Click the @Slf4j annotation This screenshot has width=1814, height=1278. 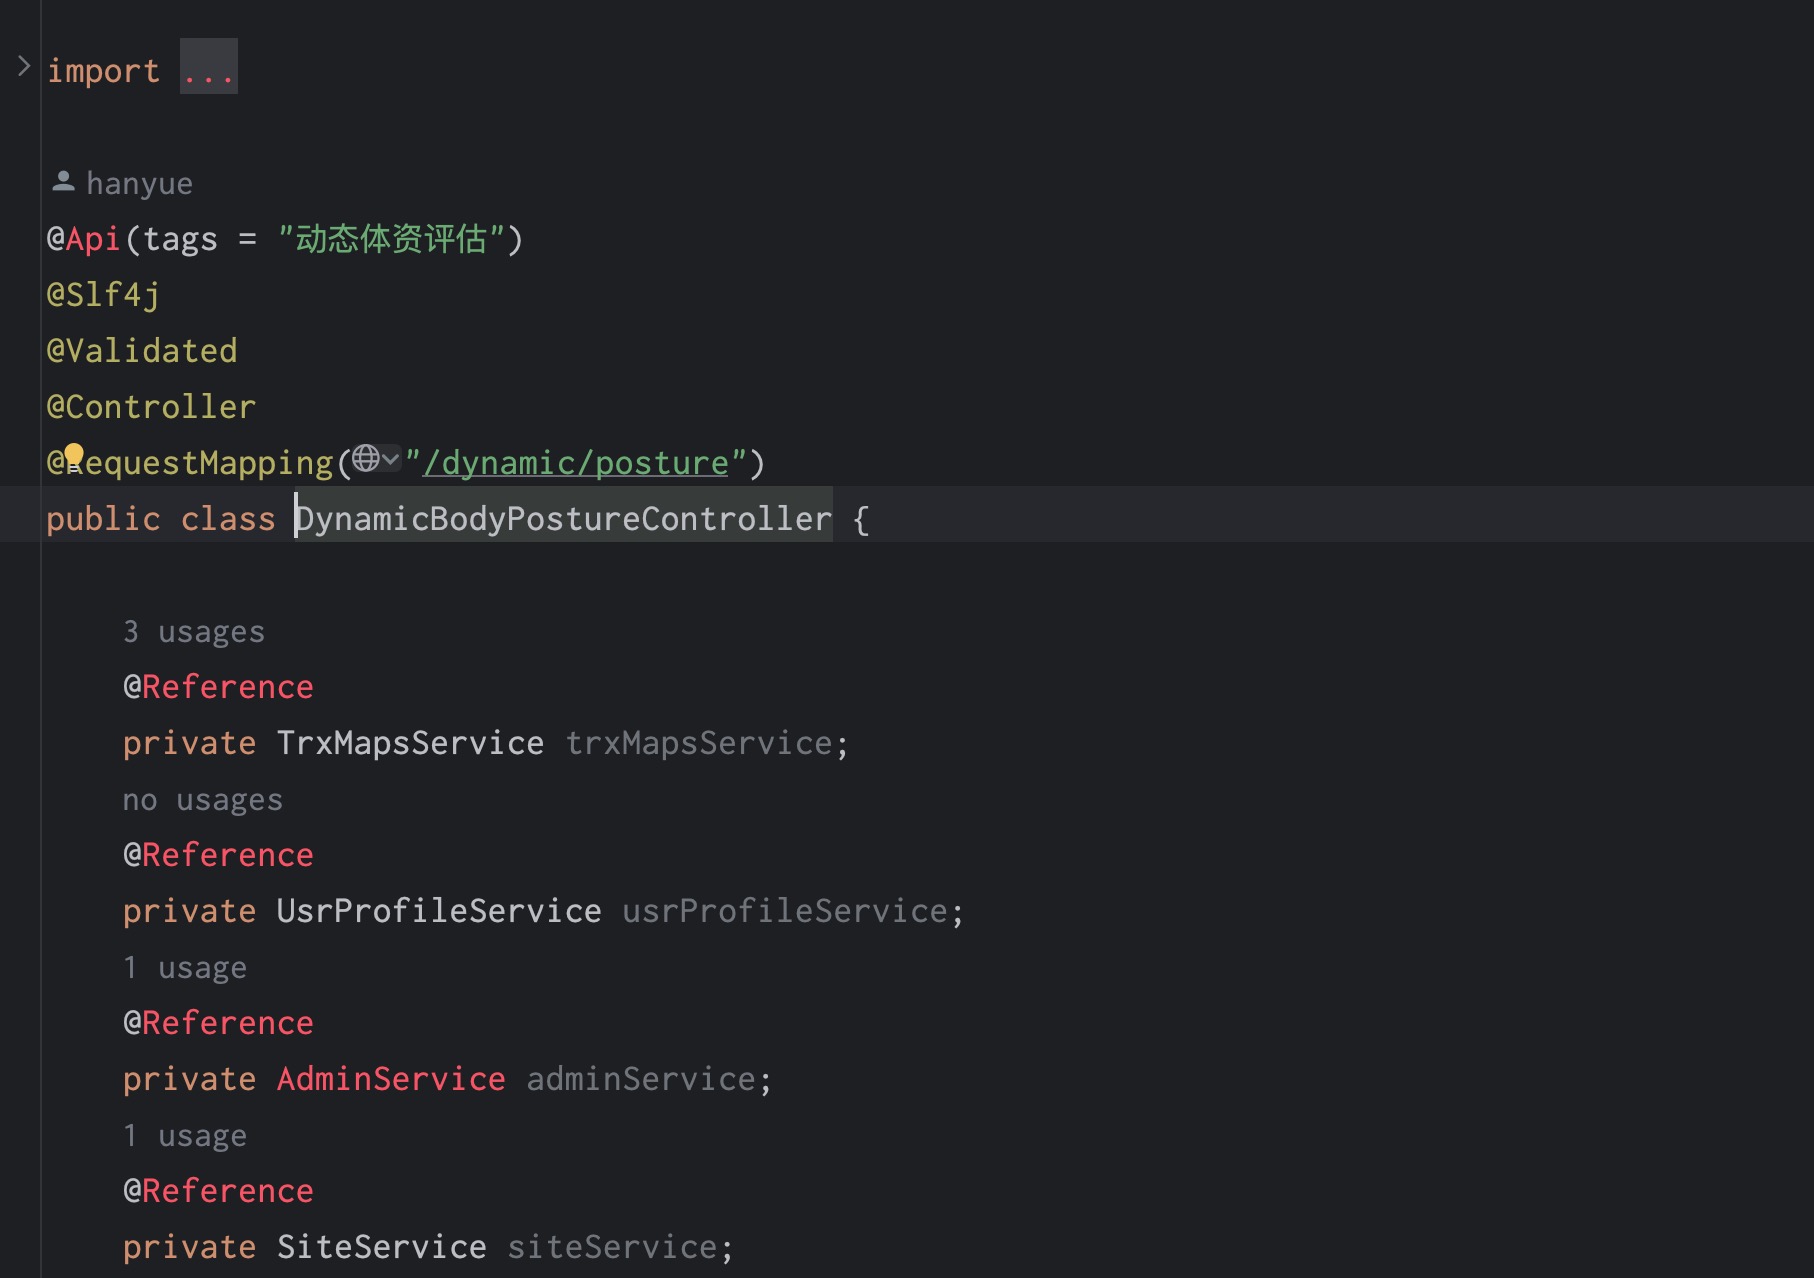tap(103, 295)
